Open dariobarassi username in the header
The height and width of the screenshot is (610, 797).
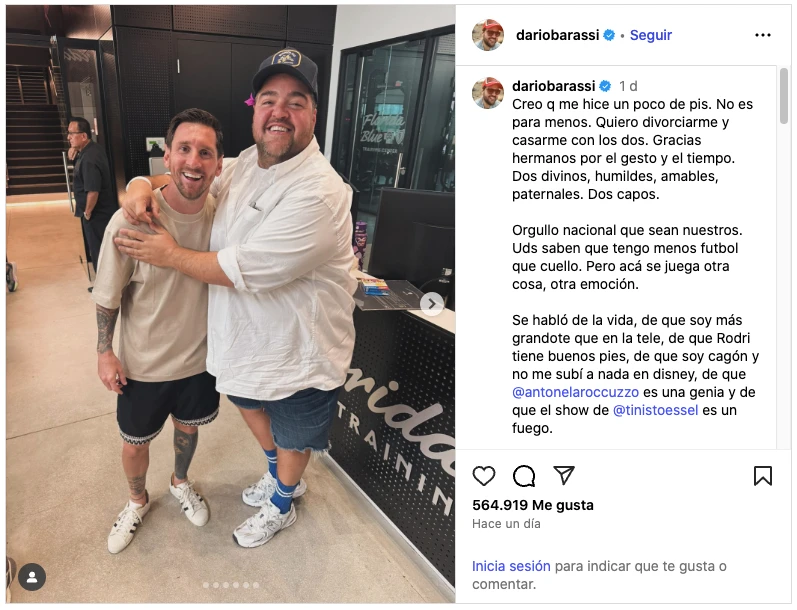pos(557,35)
